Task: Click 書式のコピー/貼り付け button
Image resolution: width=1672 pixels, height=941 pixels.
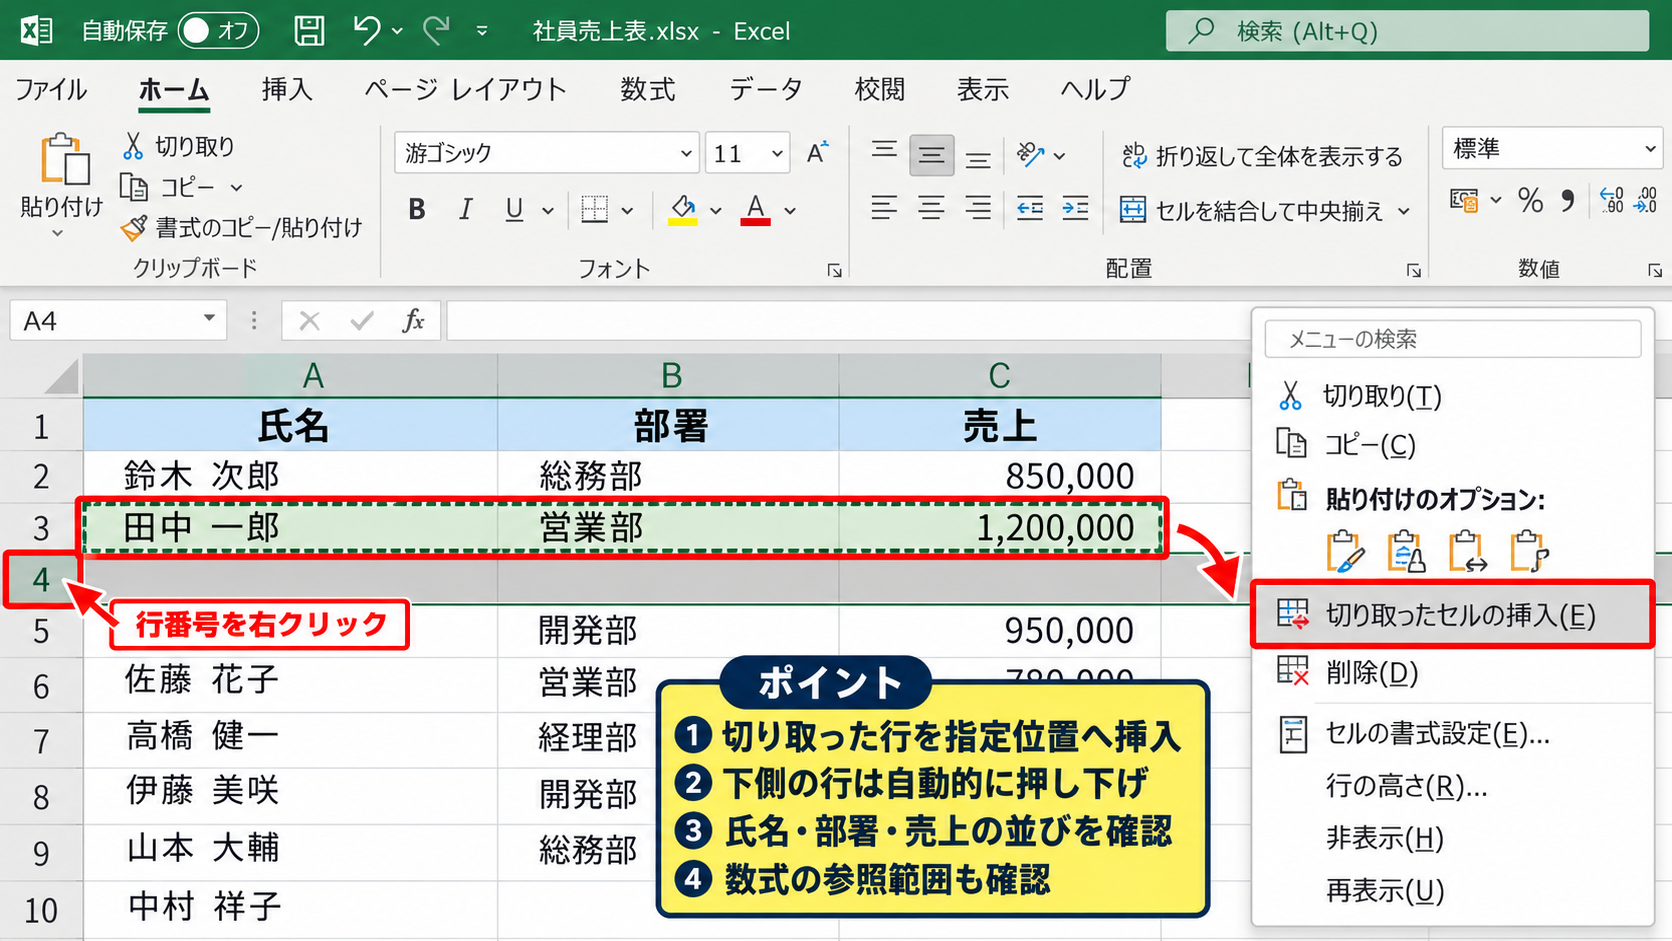Action: coord(241,228)
